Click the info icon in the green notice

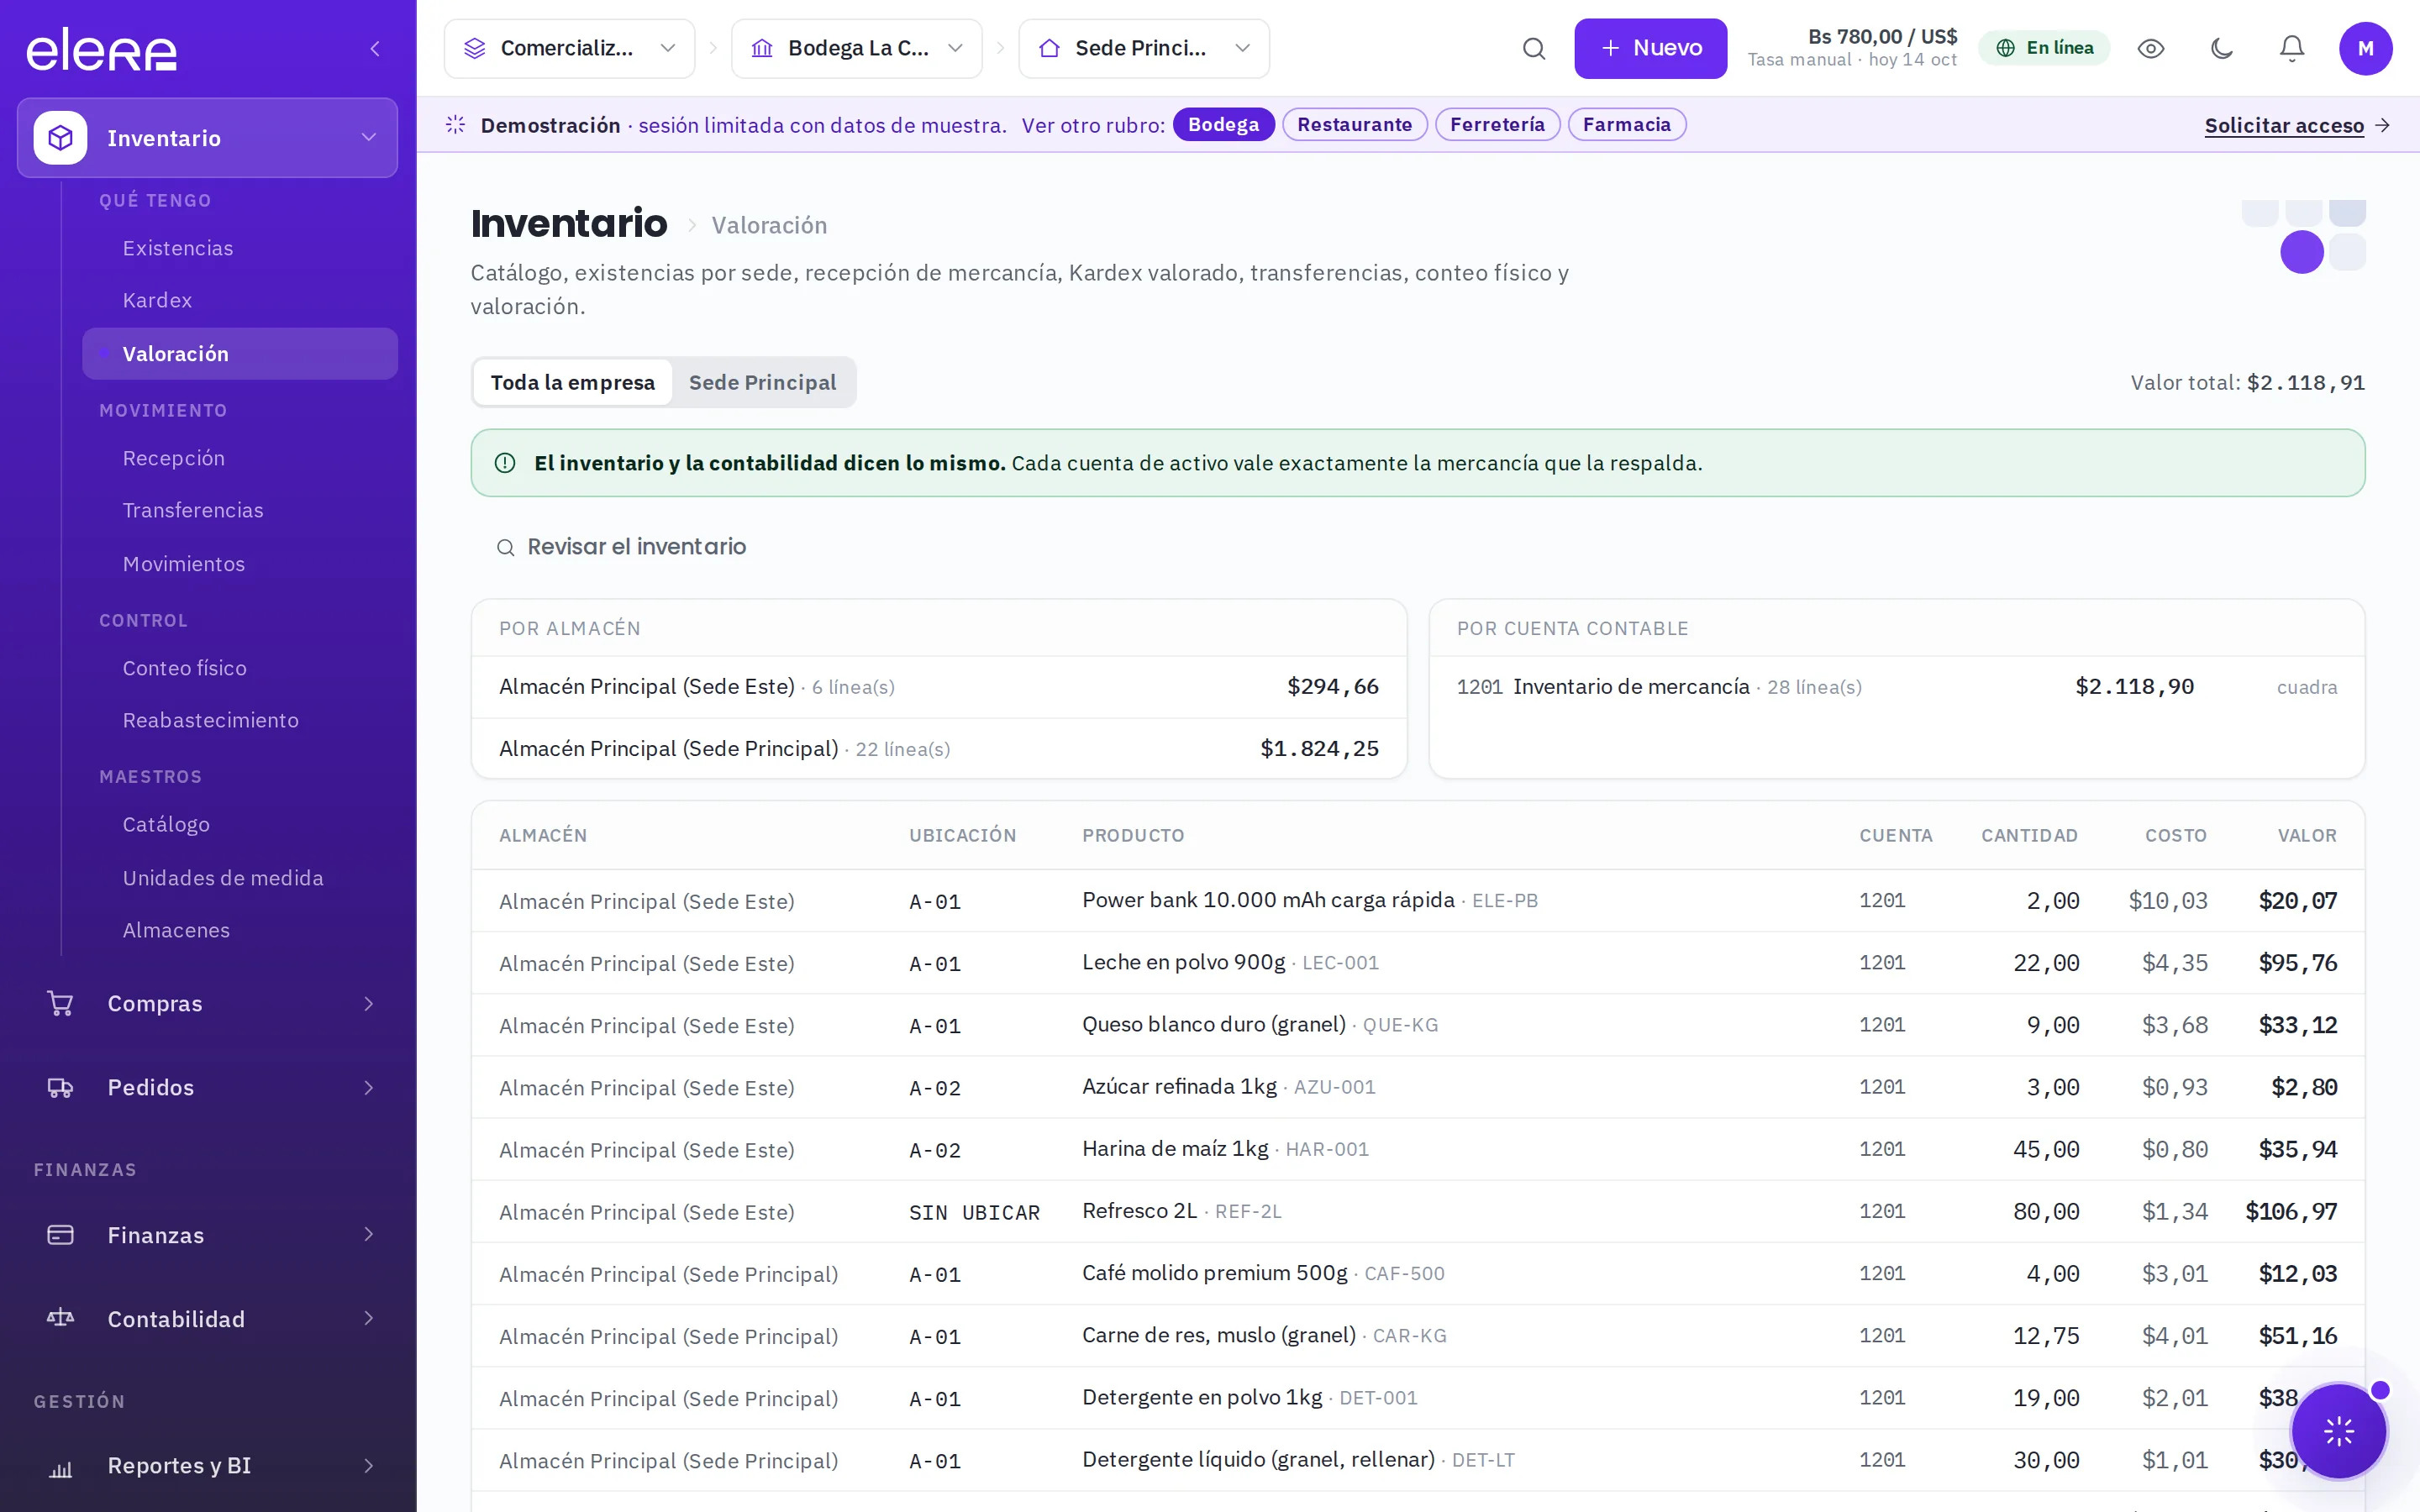point(505,463)
